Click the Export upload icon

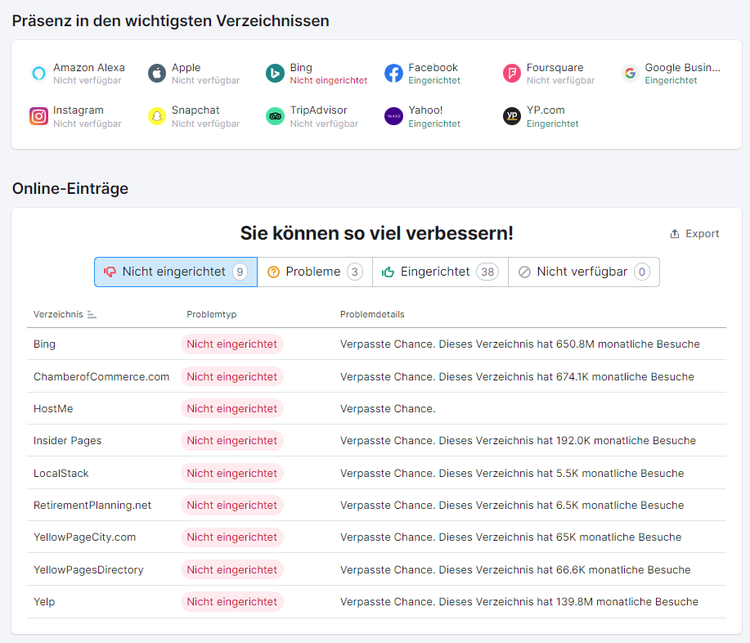pyautogui.click(x=674, y=233)
